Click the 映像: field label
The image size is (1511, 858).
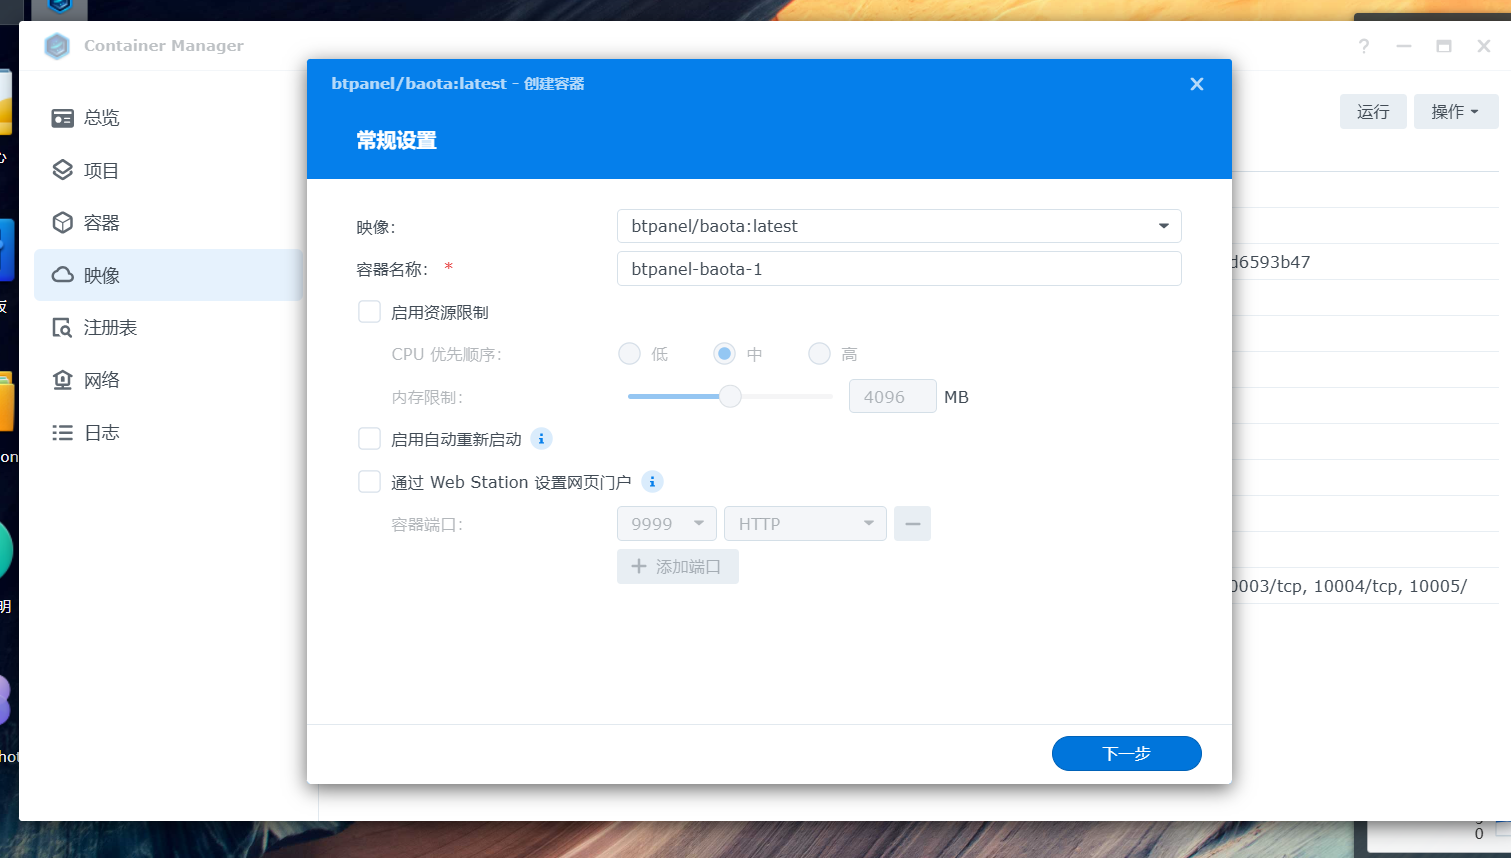376,227
